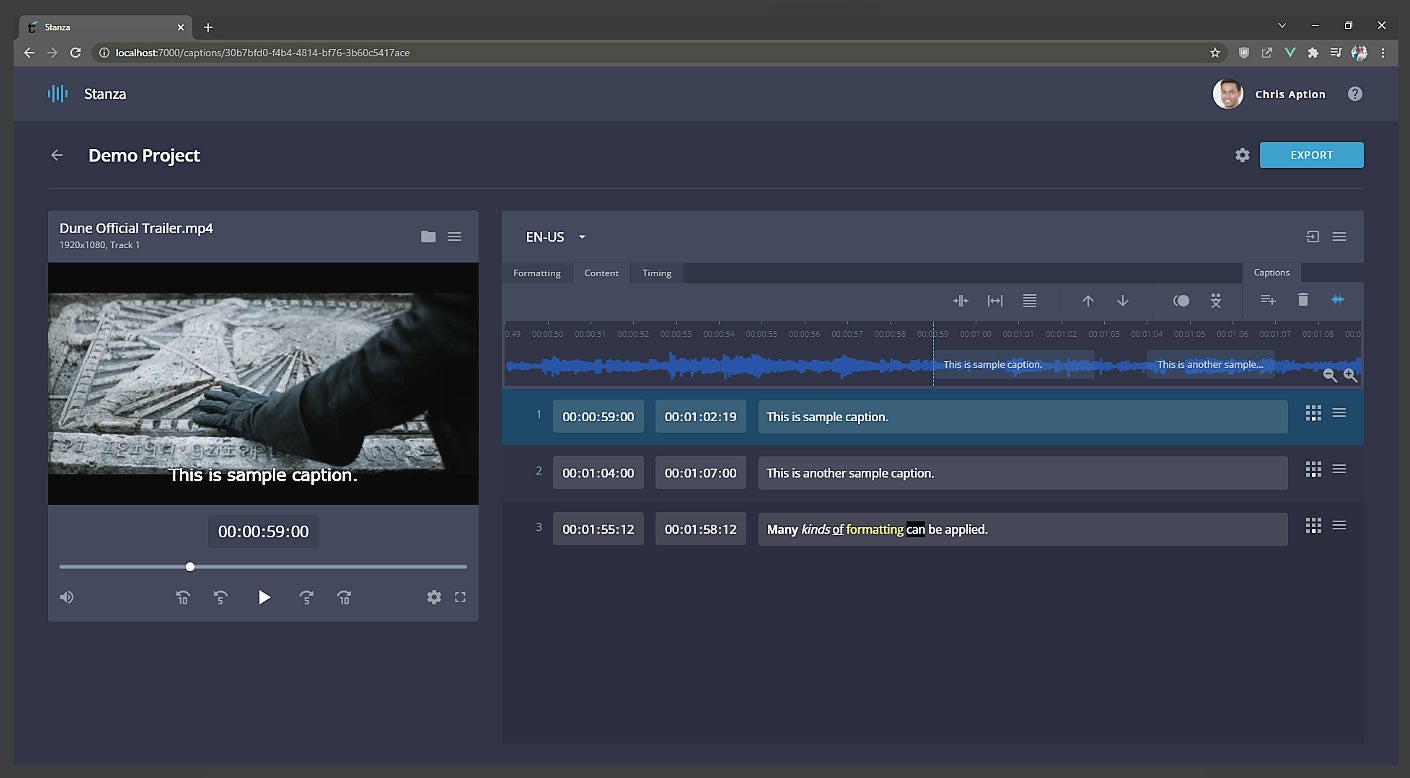Click the video seek slider handle
The image size is (1410, 778).
pos(190,567)
